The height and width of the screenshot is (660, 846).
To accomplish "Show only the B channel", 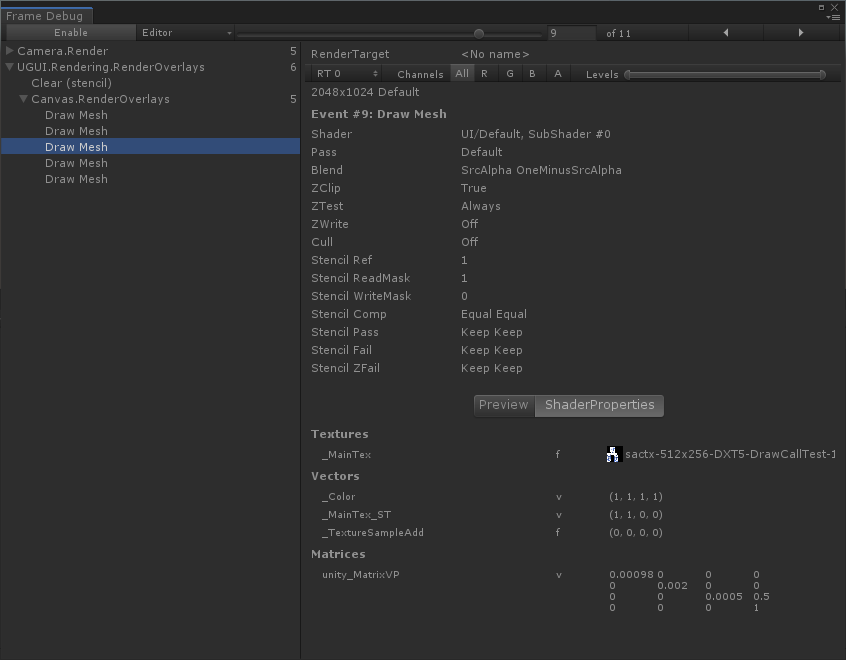I will [x=533, y=74].
